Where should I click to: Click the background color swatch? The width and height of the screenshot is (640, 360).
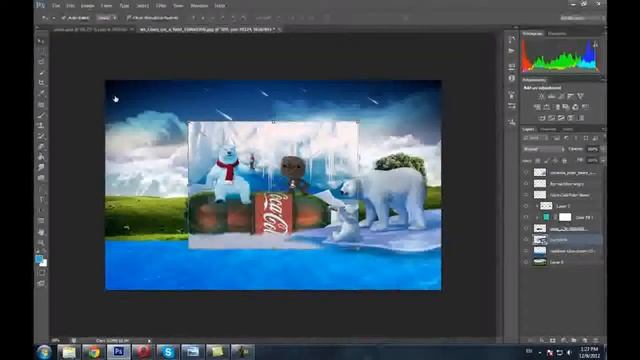(44, 264)
